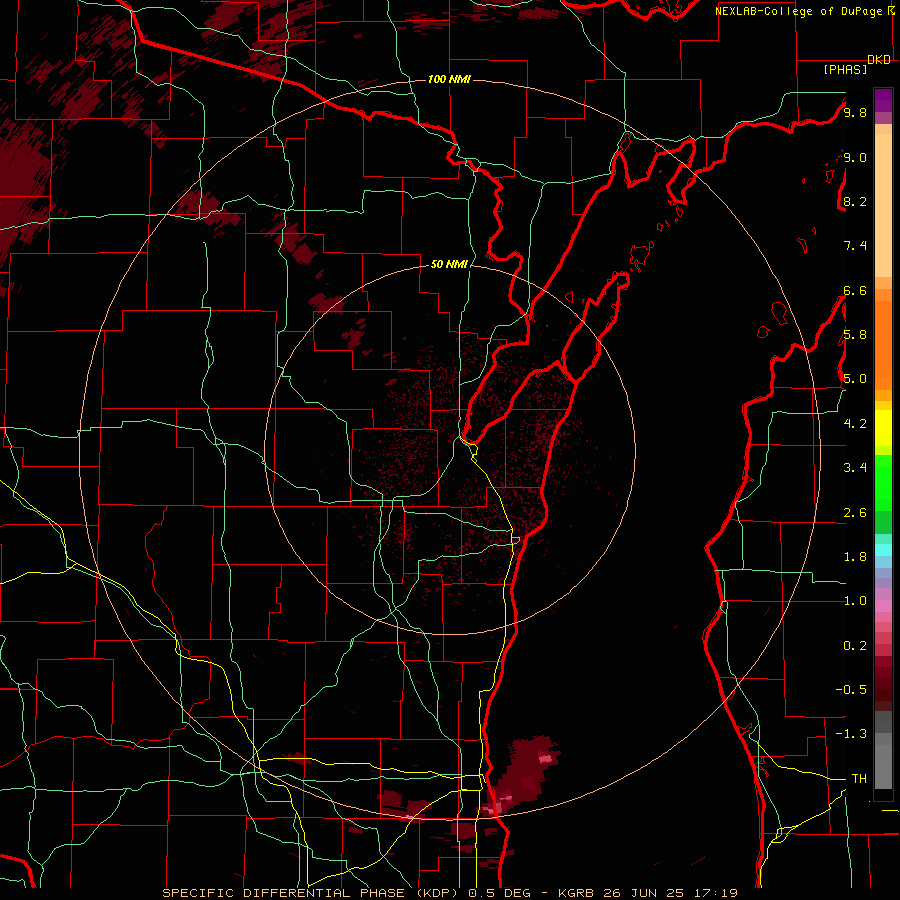Click the DKD label above the color scale
Viewport: 900px width, 900px height.
click(x=879, y=60)
